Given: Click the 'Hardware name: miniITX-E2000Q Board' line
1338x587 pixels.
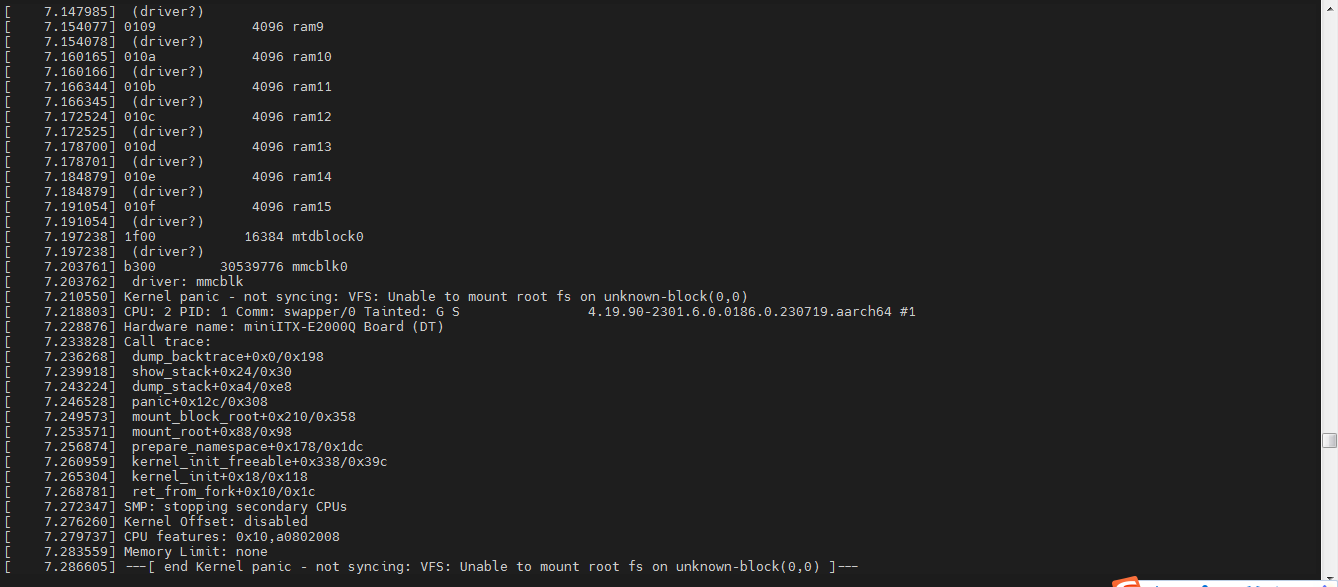Looking at the screenshot, I should click(283, 327).
